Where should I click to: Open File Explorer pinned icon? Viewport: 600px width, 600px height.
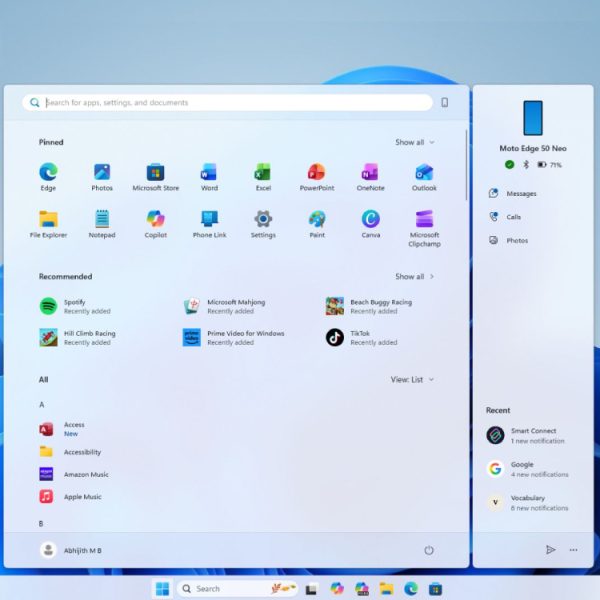point(48,224)
